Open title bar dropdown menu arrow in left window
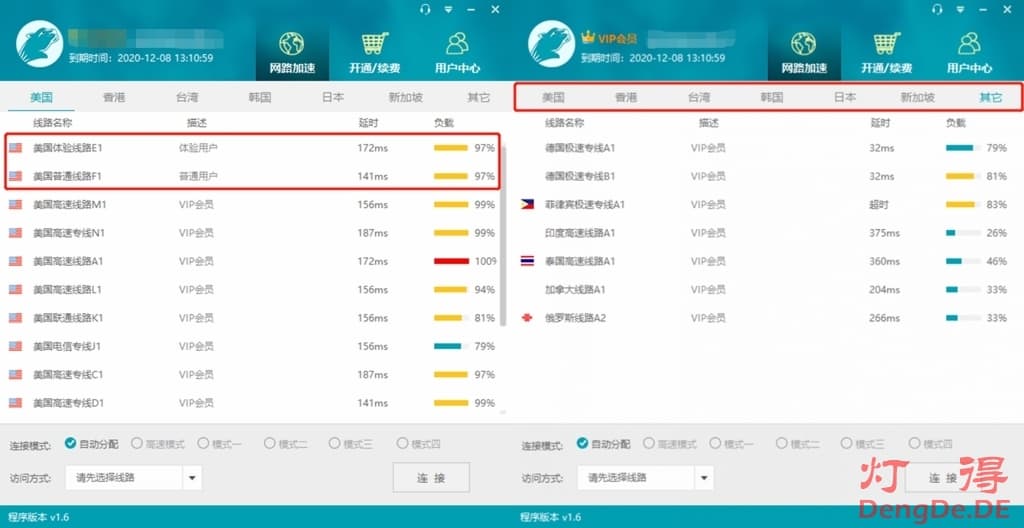 pyautogui.click(x=448, y=9)
